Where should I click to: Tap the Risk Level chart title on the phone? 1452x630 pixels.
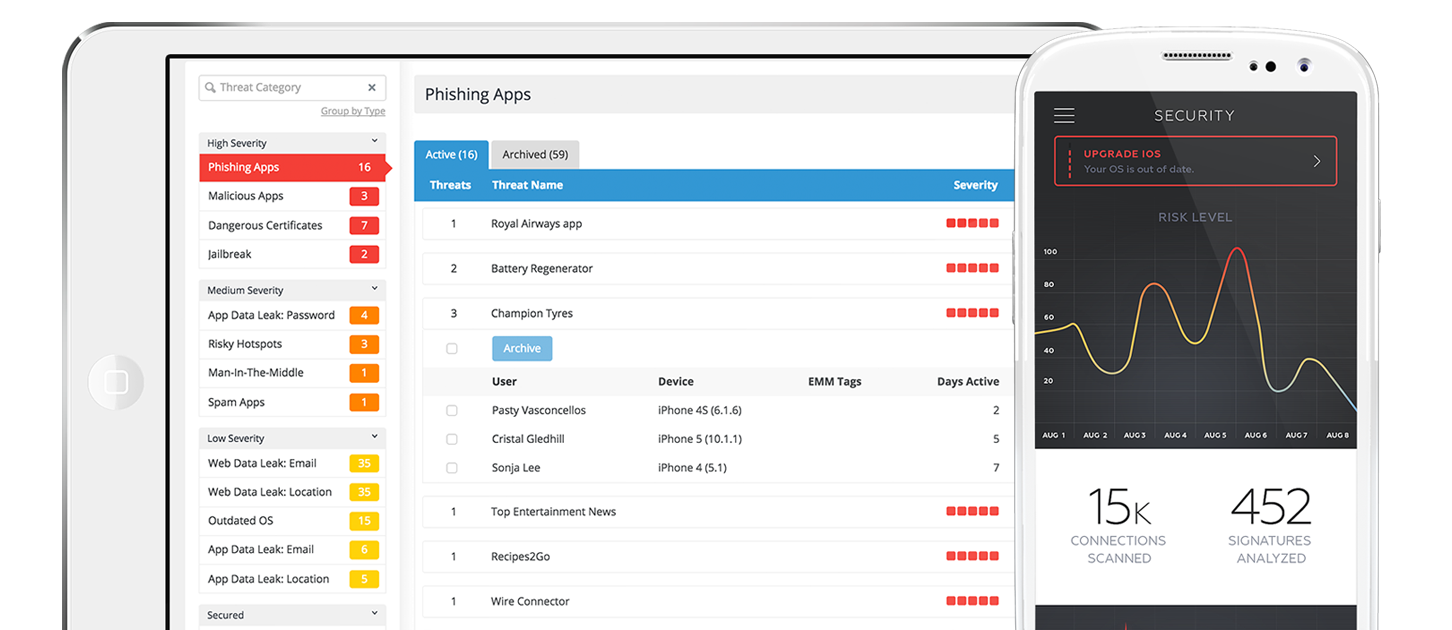point(1195,217)
